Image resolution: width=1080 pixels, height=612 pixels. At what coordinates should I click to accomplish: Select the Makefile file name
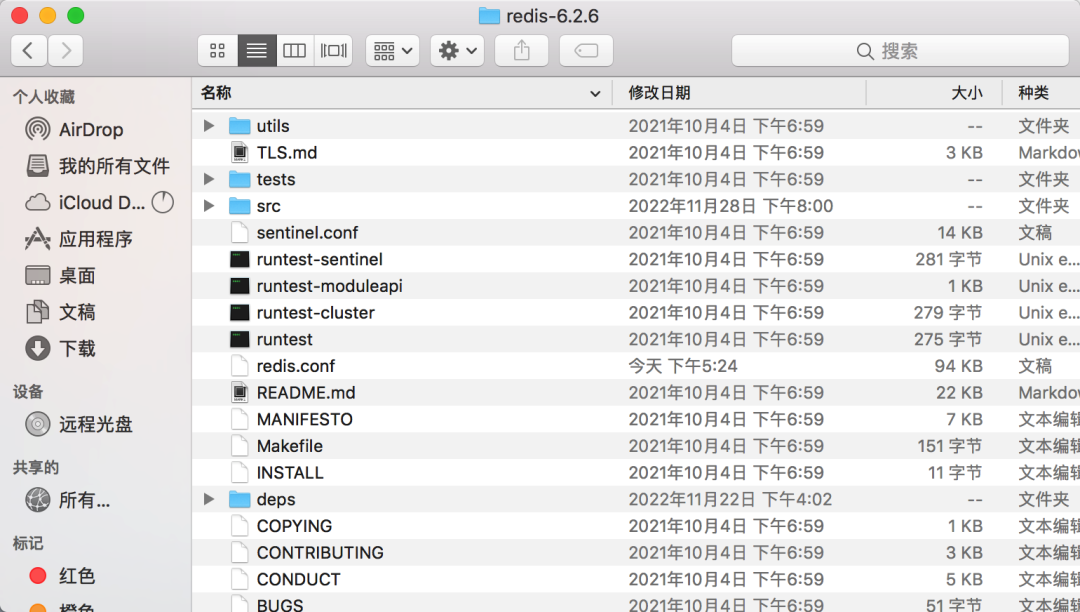pyautogui.click(x=289, y=446)
